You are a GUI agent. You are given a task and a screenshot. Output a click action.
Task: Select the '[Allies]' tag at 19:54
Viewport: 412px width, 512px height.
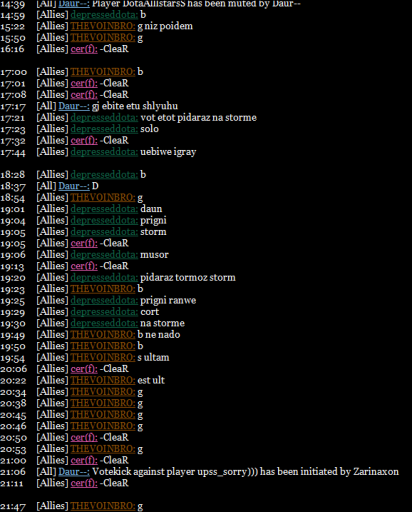[52, 357]
